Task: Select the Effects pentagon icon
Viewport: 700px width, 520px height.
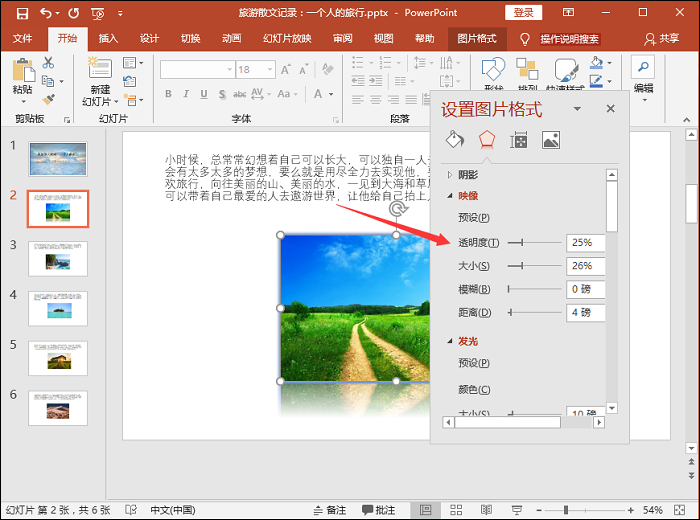Action: click(487, 139)
